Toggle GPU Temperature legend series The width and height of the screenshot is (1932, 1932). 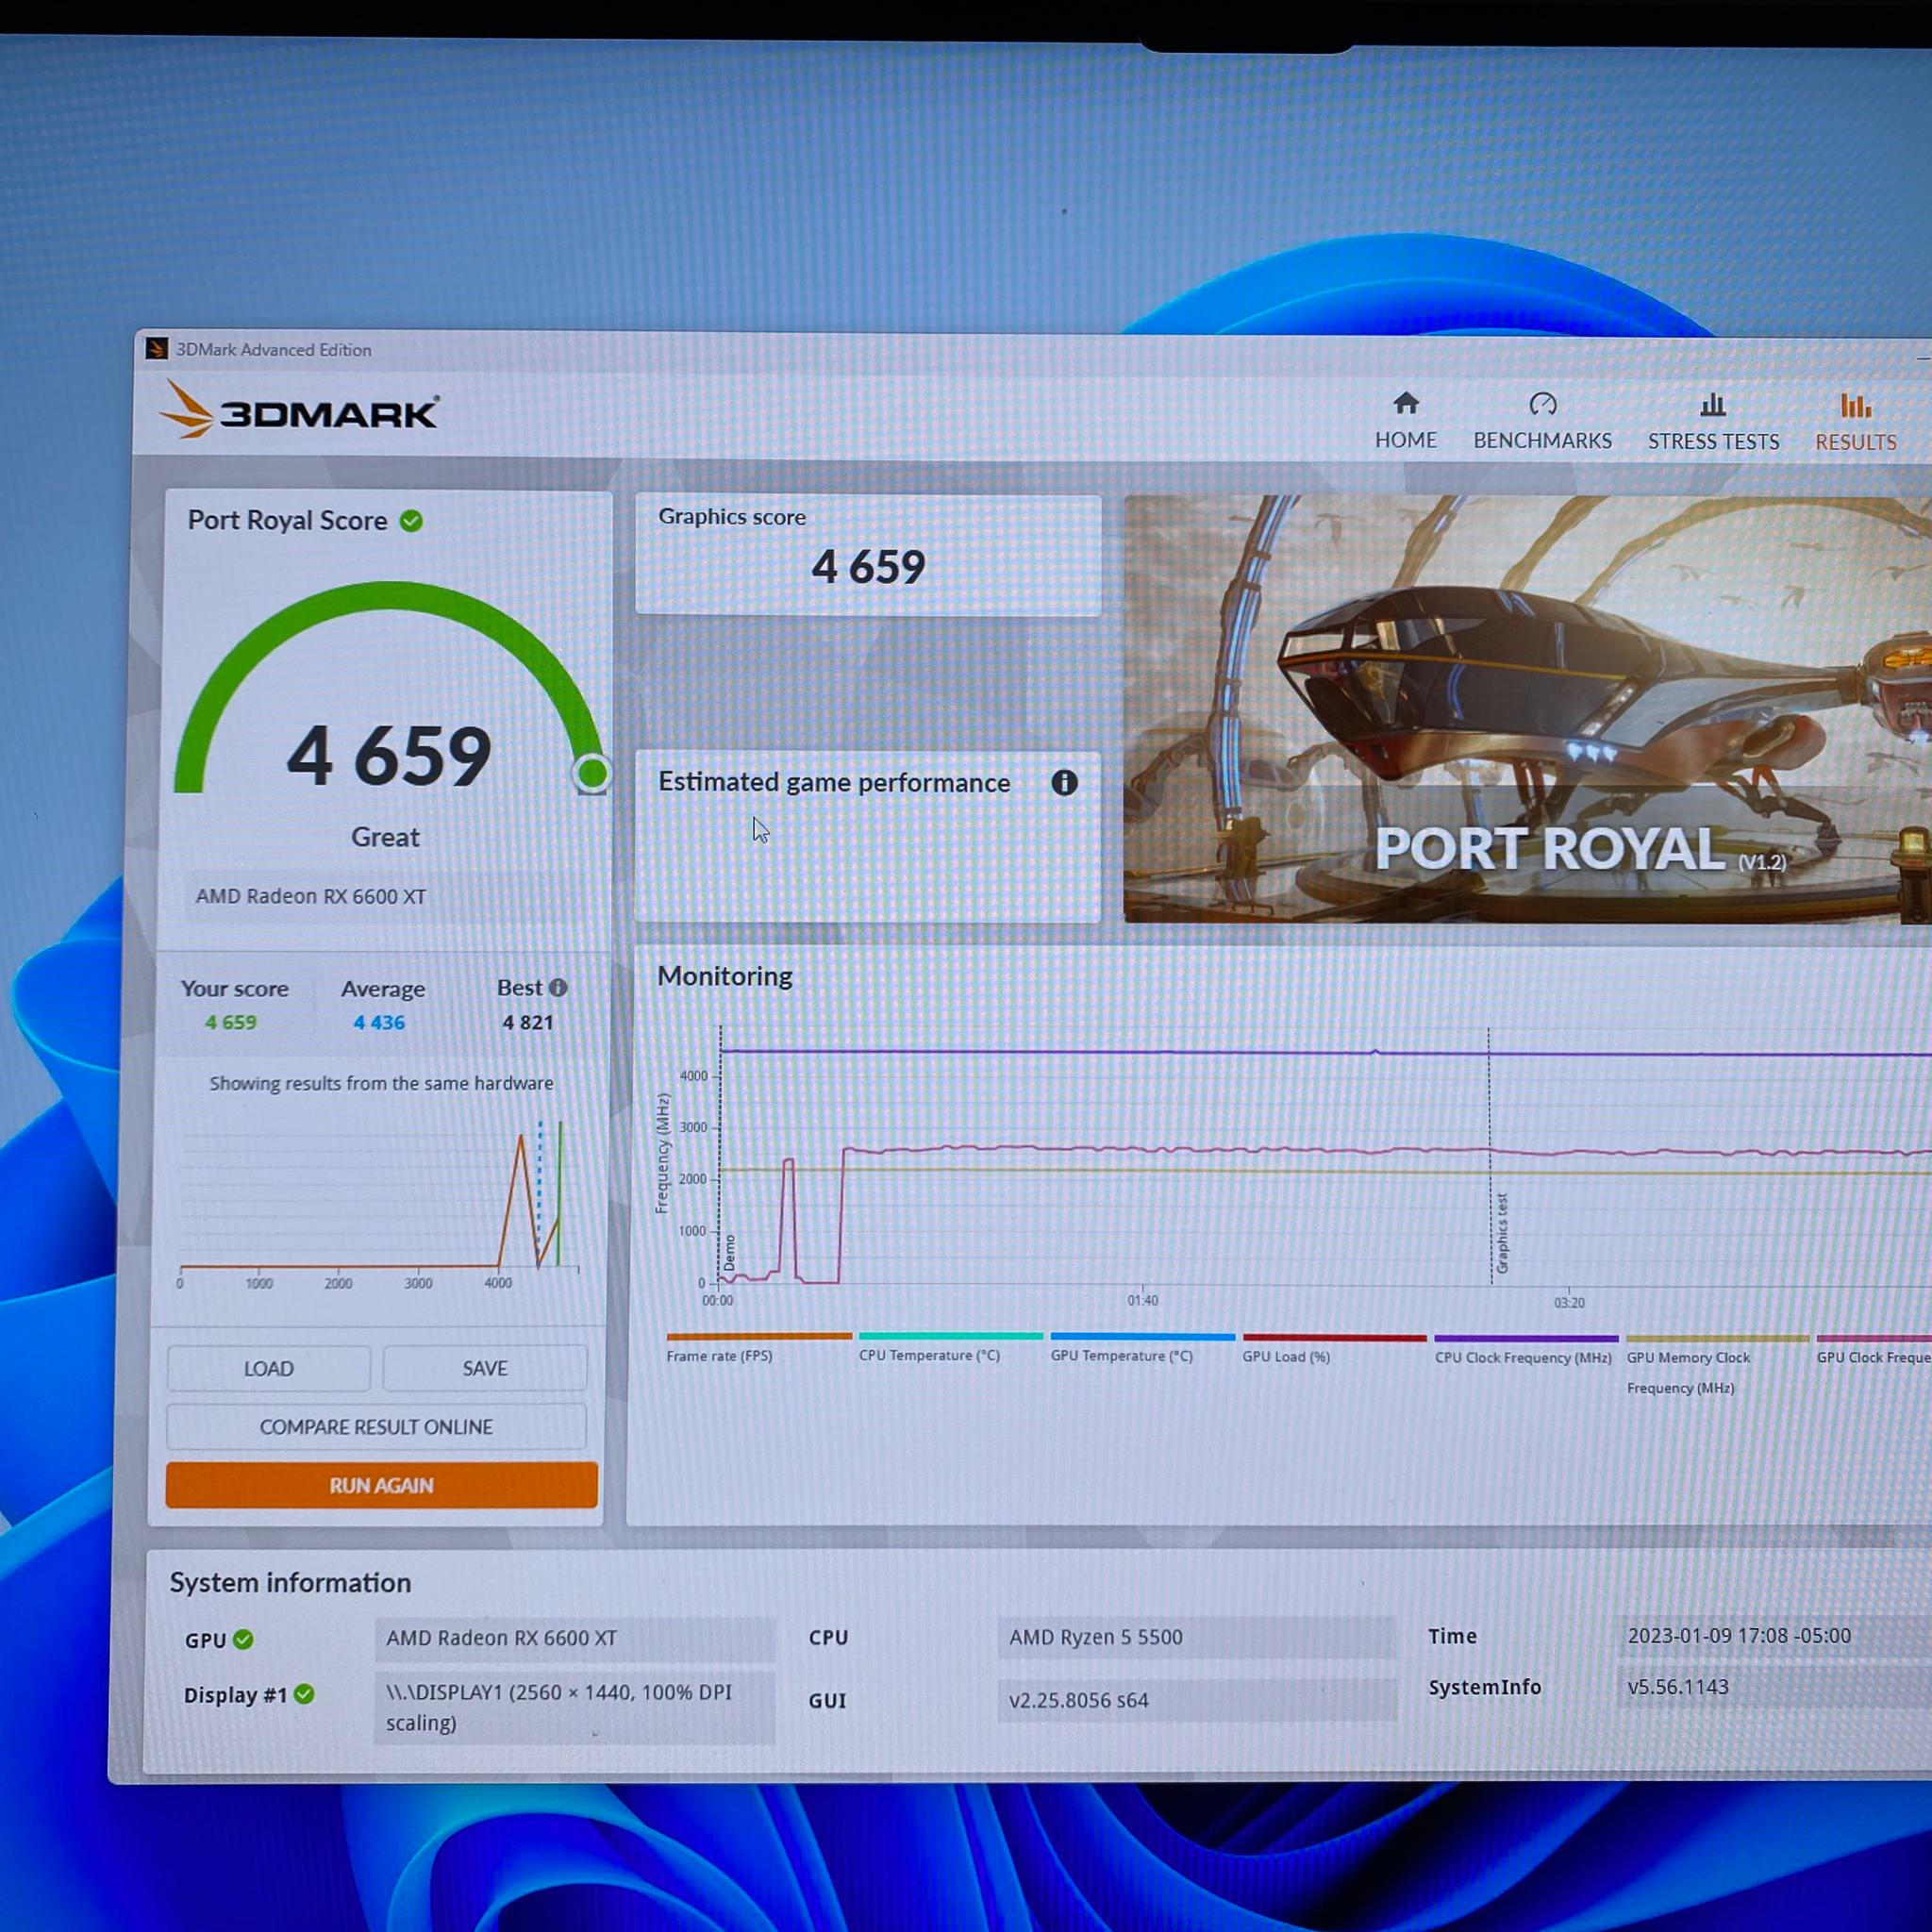pos(1142,1348)
